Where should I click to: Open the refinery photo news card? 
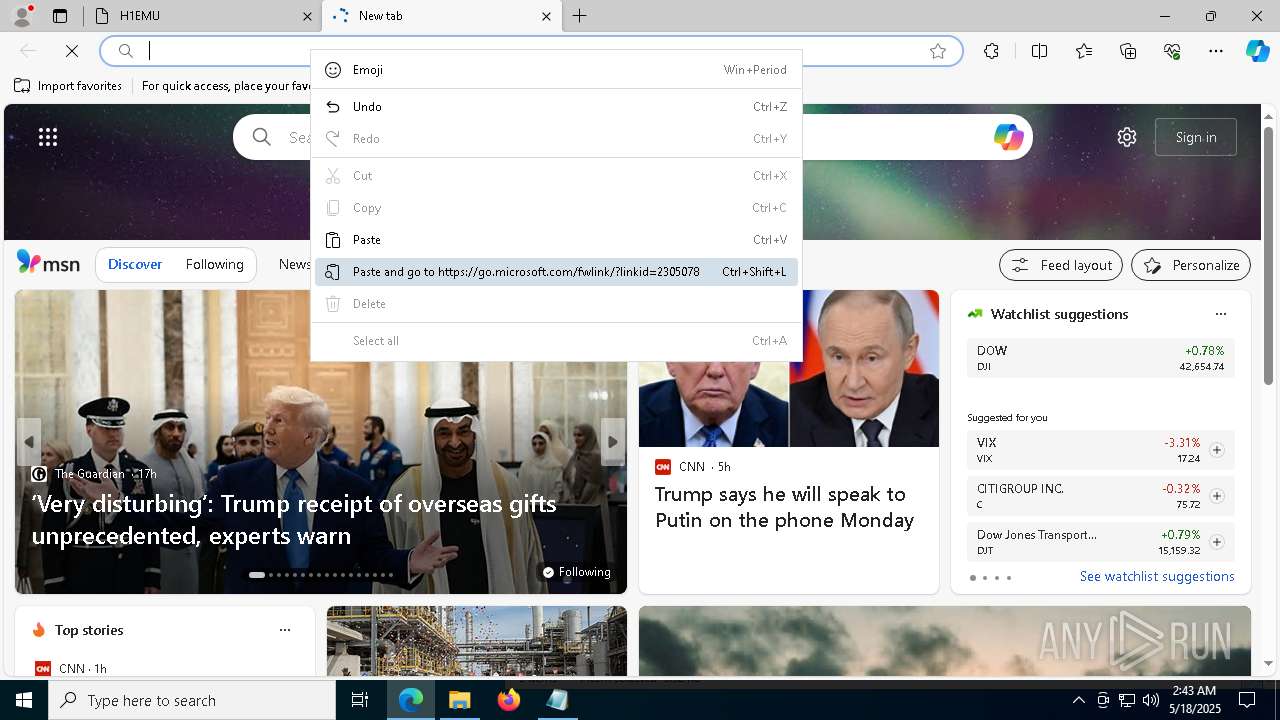point(477,641)
